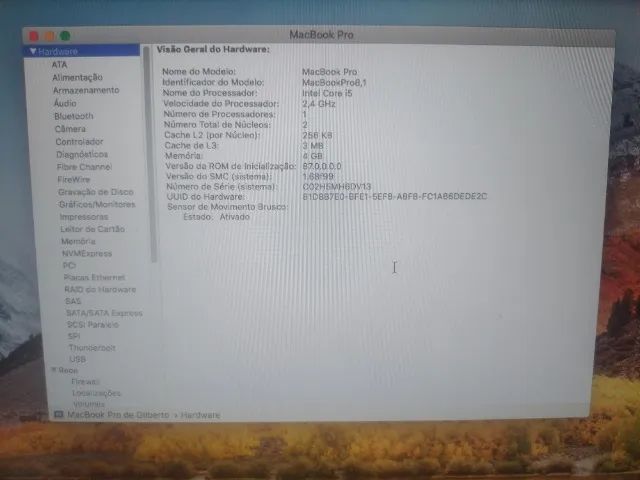
Task: Select Câmera in the sidebar
Action: click(x=70, y=129)
